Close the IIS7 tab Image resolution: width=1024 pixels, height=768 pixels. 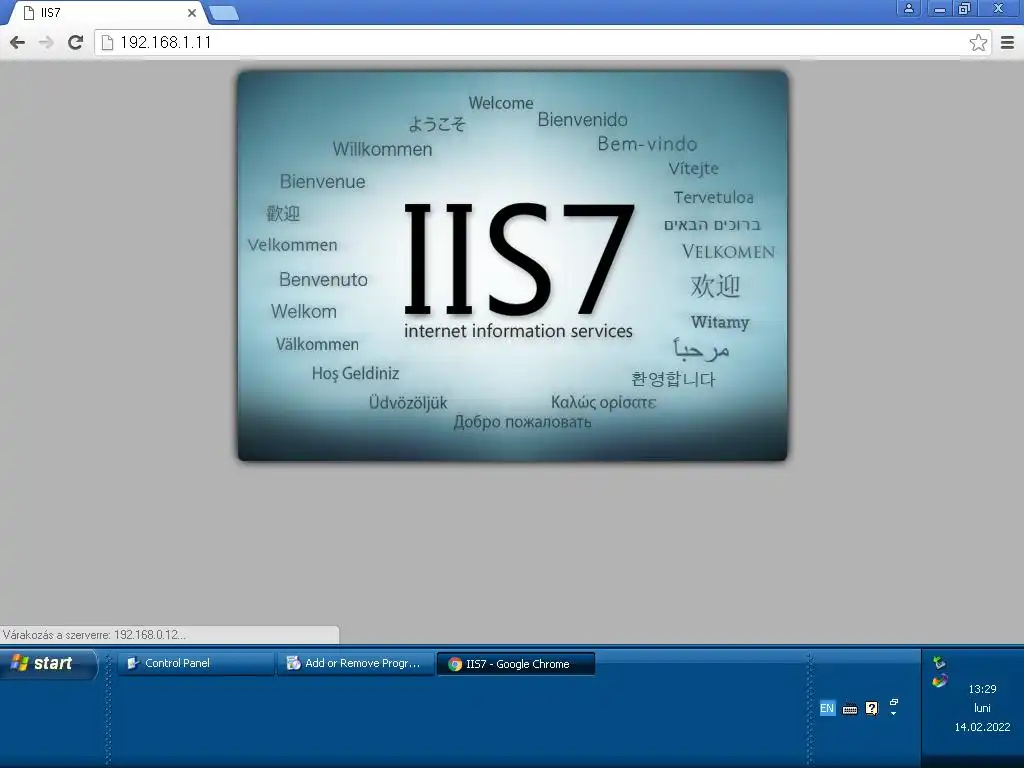[x=191, y=12]
